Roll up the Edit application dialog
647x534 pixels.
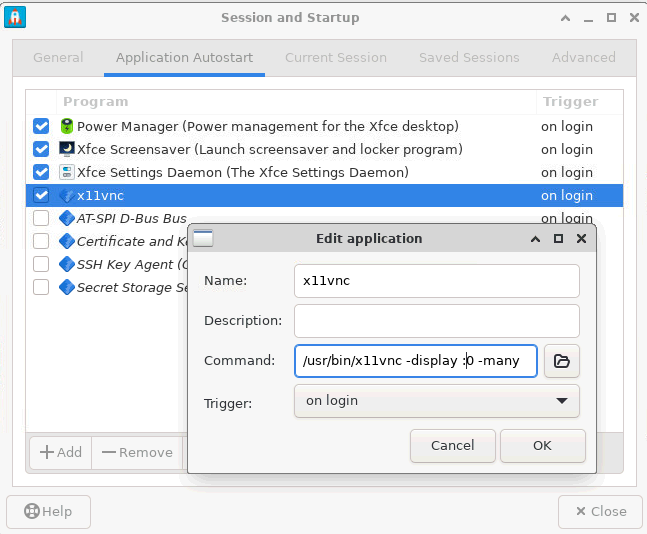(537, 239)
